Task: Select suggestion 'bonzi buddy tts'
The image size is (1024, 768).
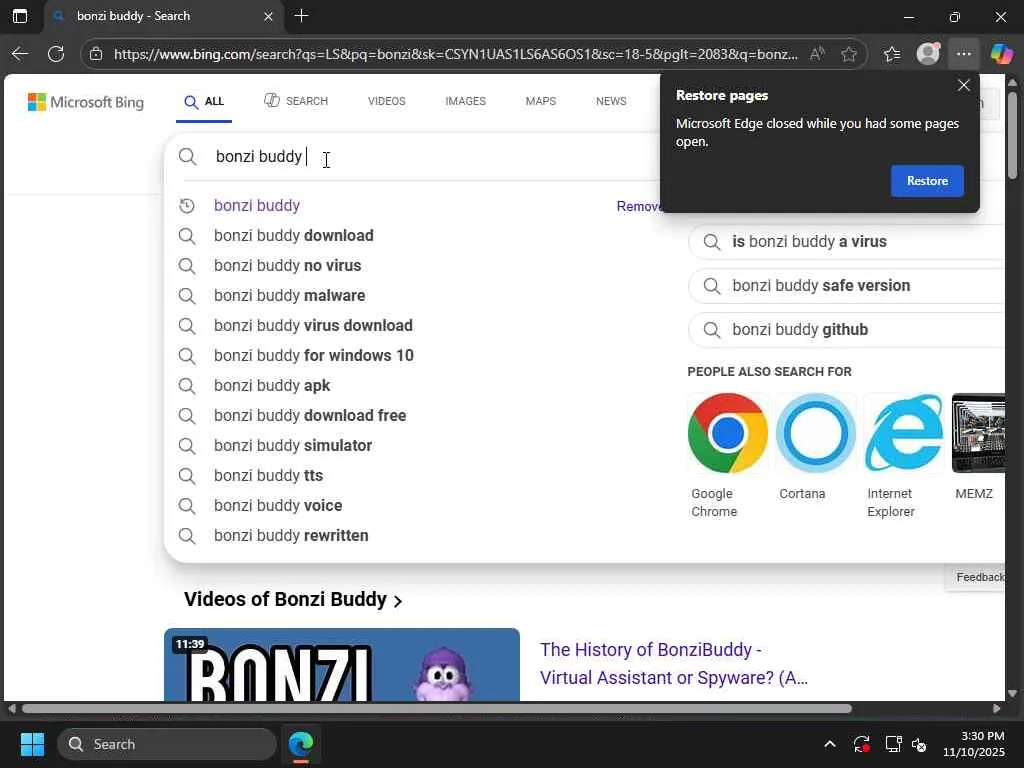Action: pyautogui.click(x=268, y=476)
